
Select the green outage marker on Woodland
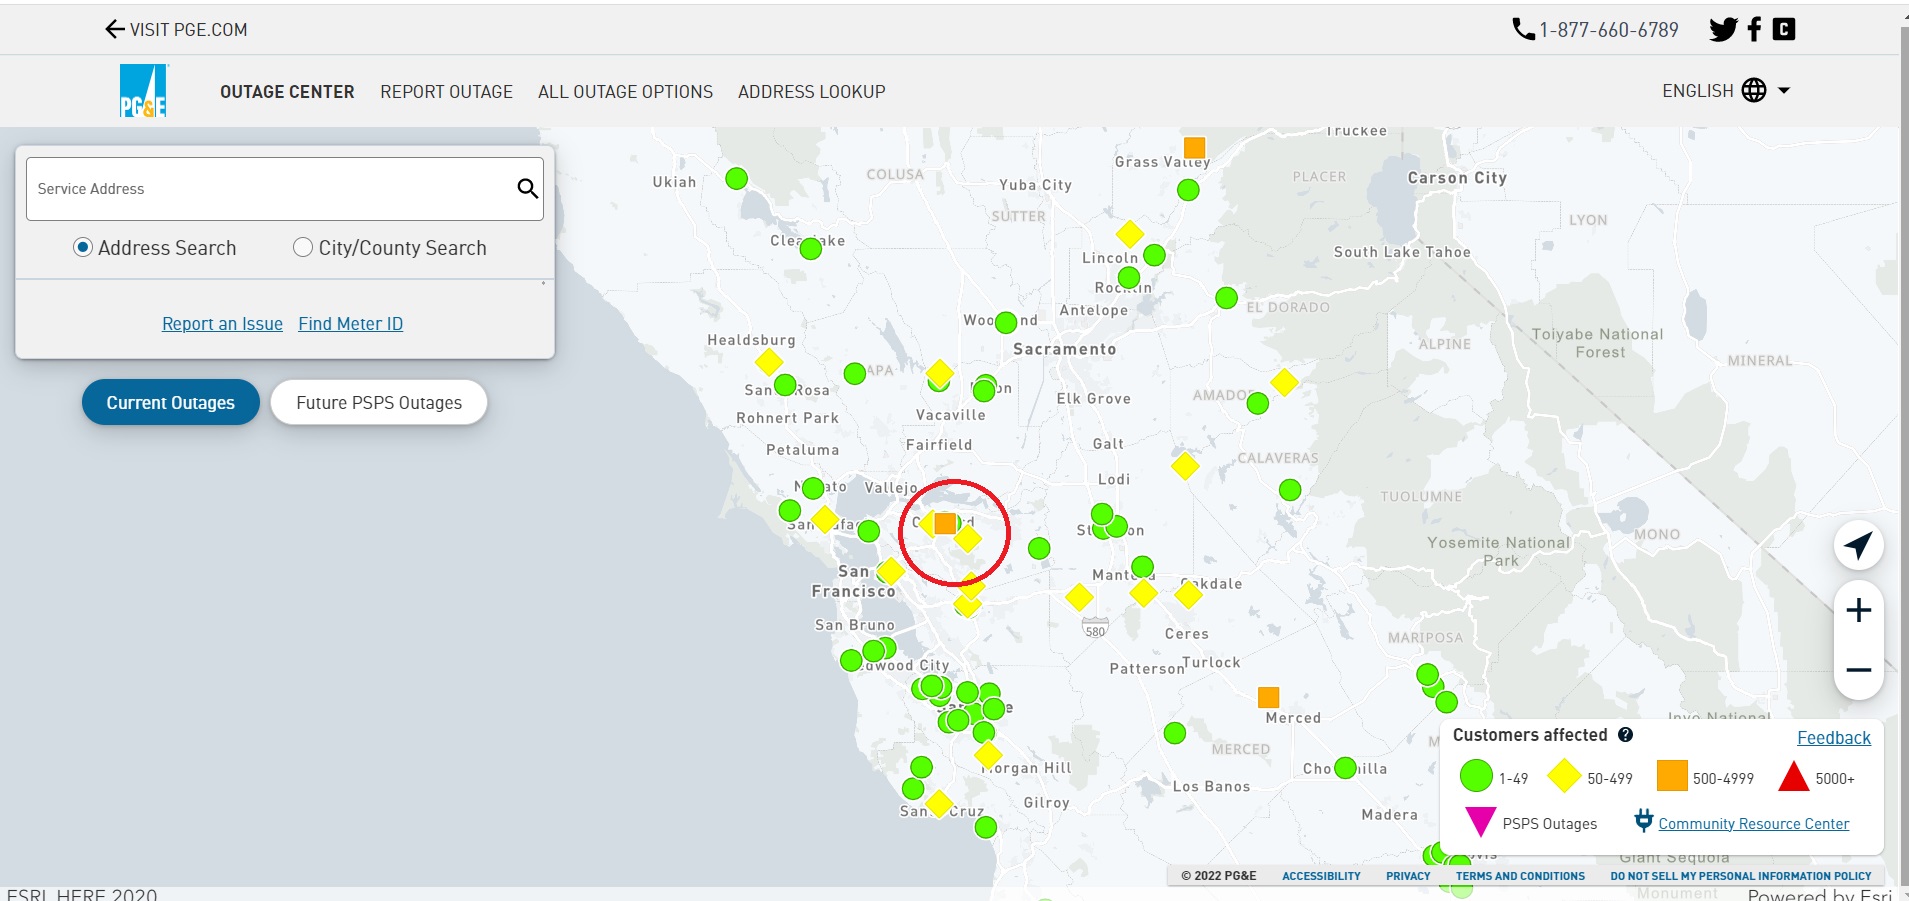[x=1006, y=322]
